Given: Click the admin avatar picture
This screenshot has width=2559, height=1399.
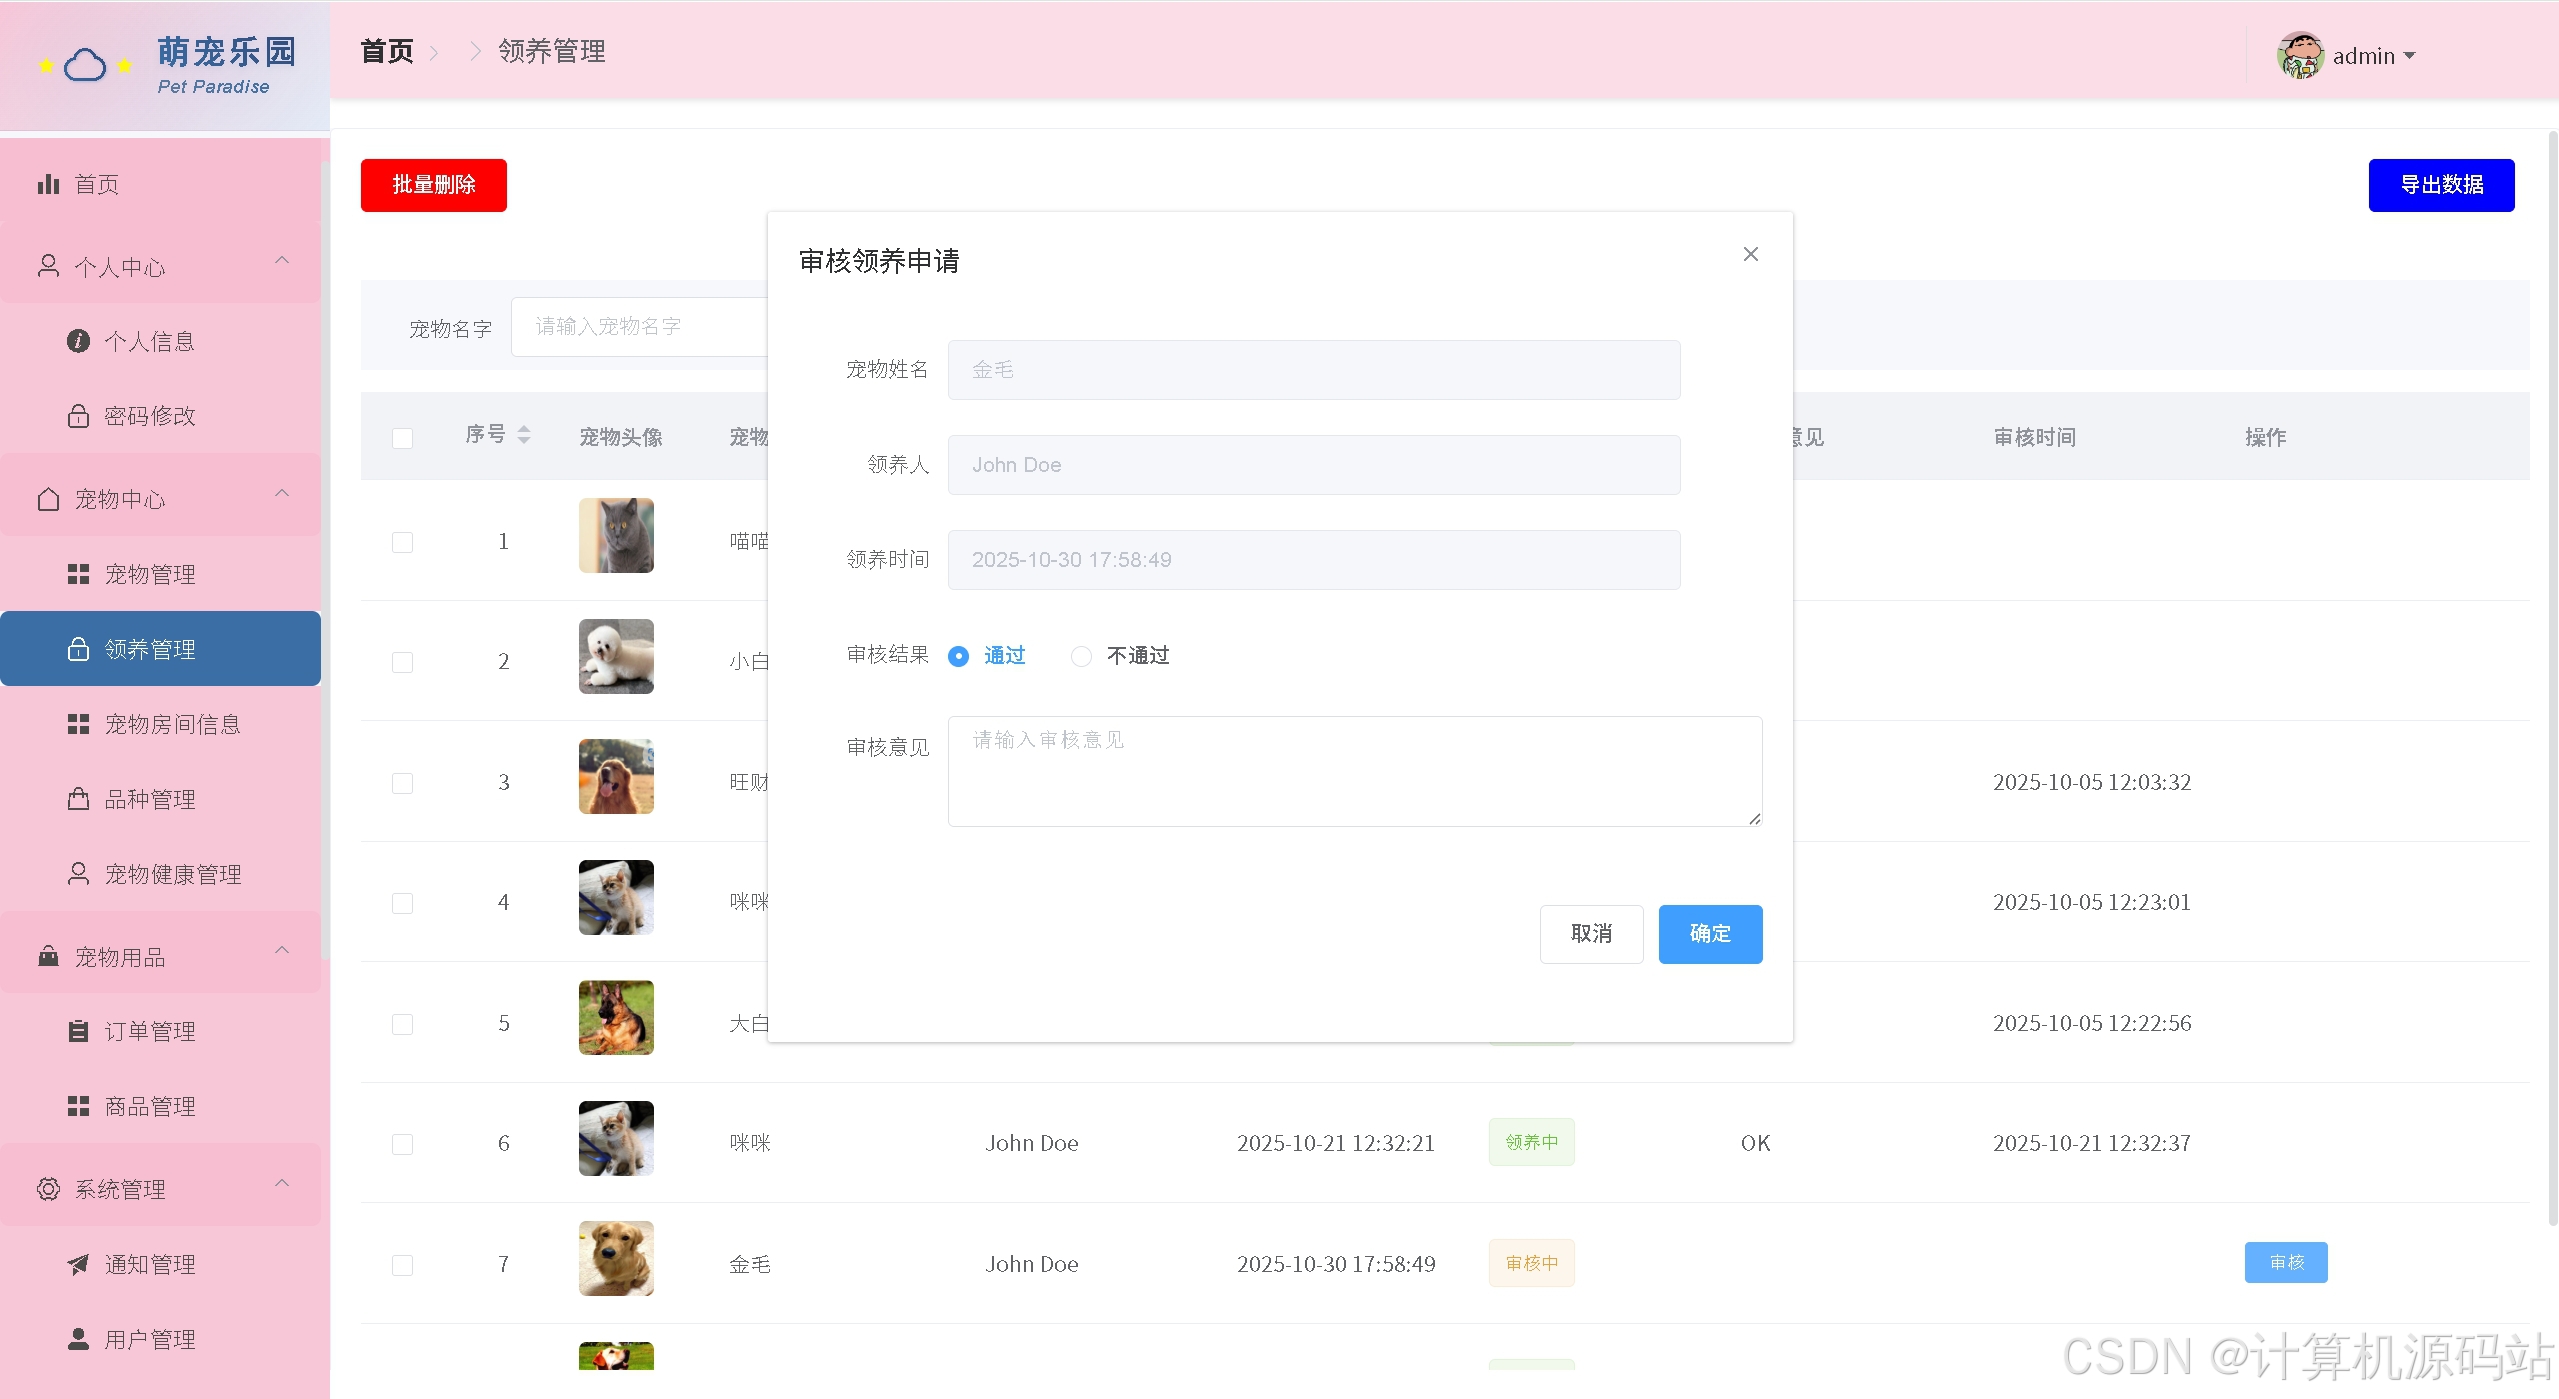Looking at the screenshot, I should click(x=2300, y=55).
